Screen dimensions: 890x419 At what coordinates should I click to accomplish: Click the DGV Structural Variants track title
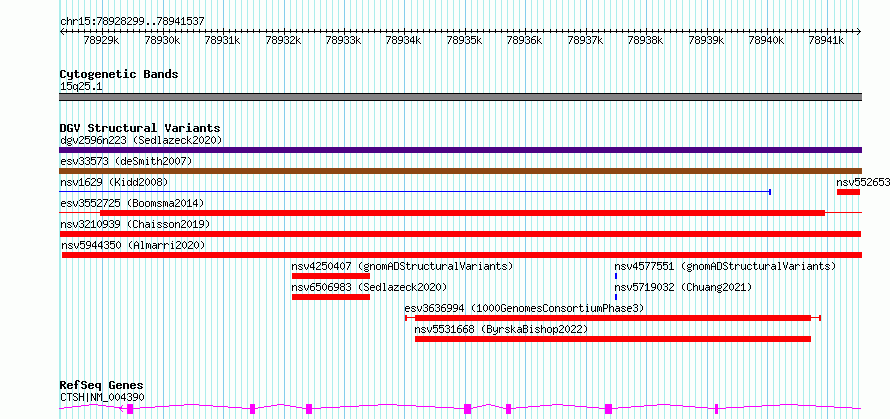pos(140,128)
